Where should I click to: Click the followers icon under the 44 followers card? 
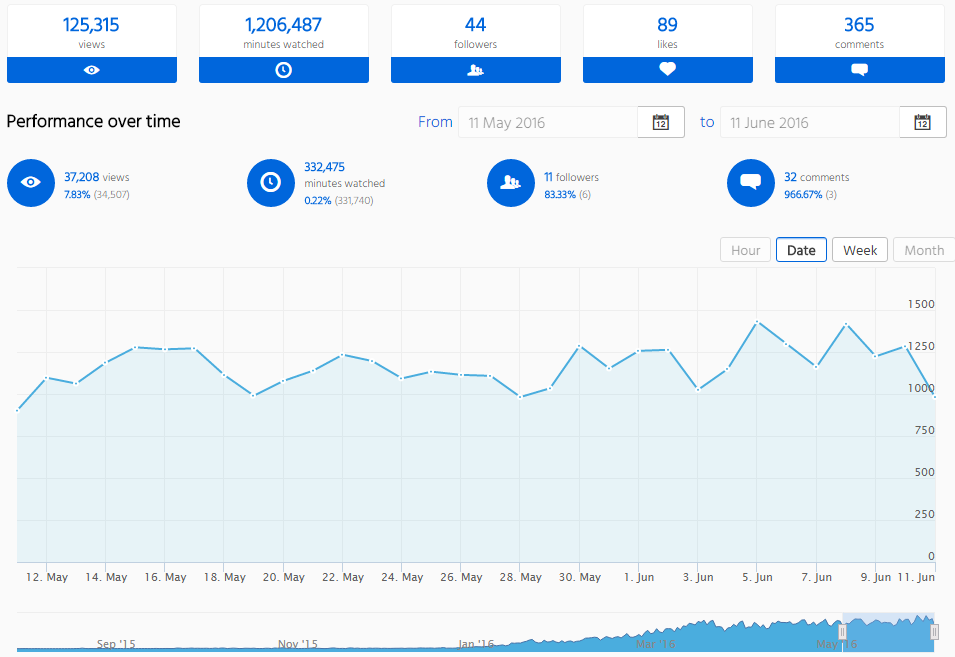(x=475, y=70)
